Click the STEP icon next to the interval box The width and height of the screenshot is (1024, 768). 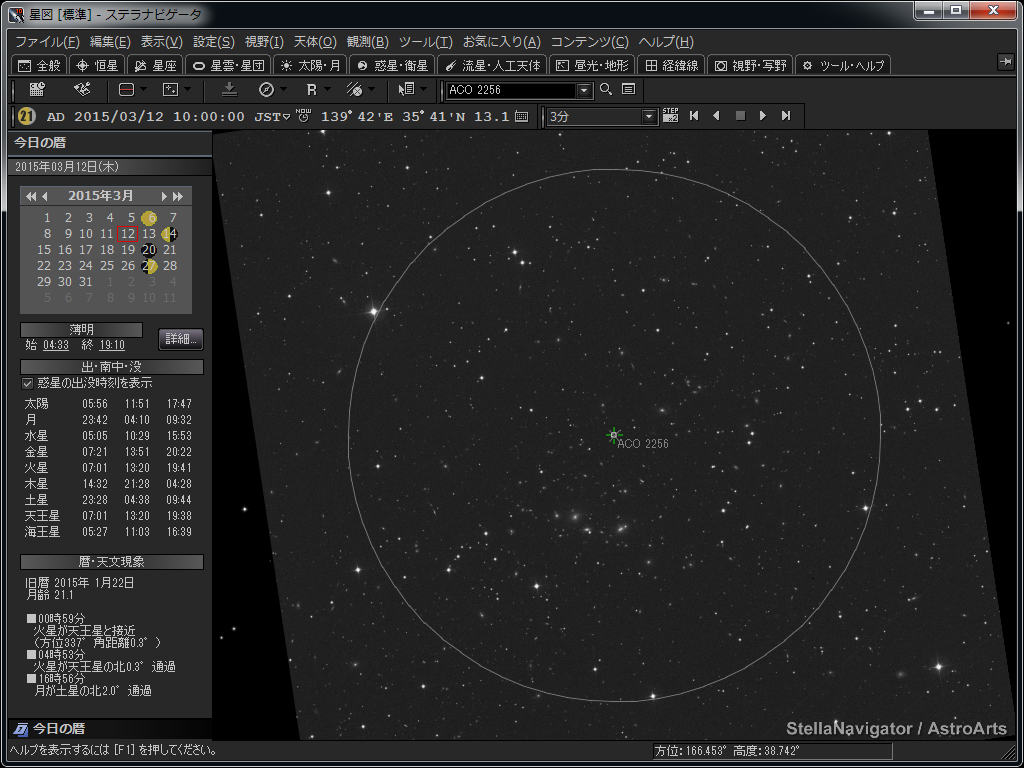pyautogui.click(x=670, y=116)
